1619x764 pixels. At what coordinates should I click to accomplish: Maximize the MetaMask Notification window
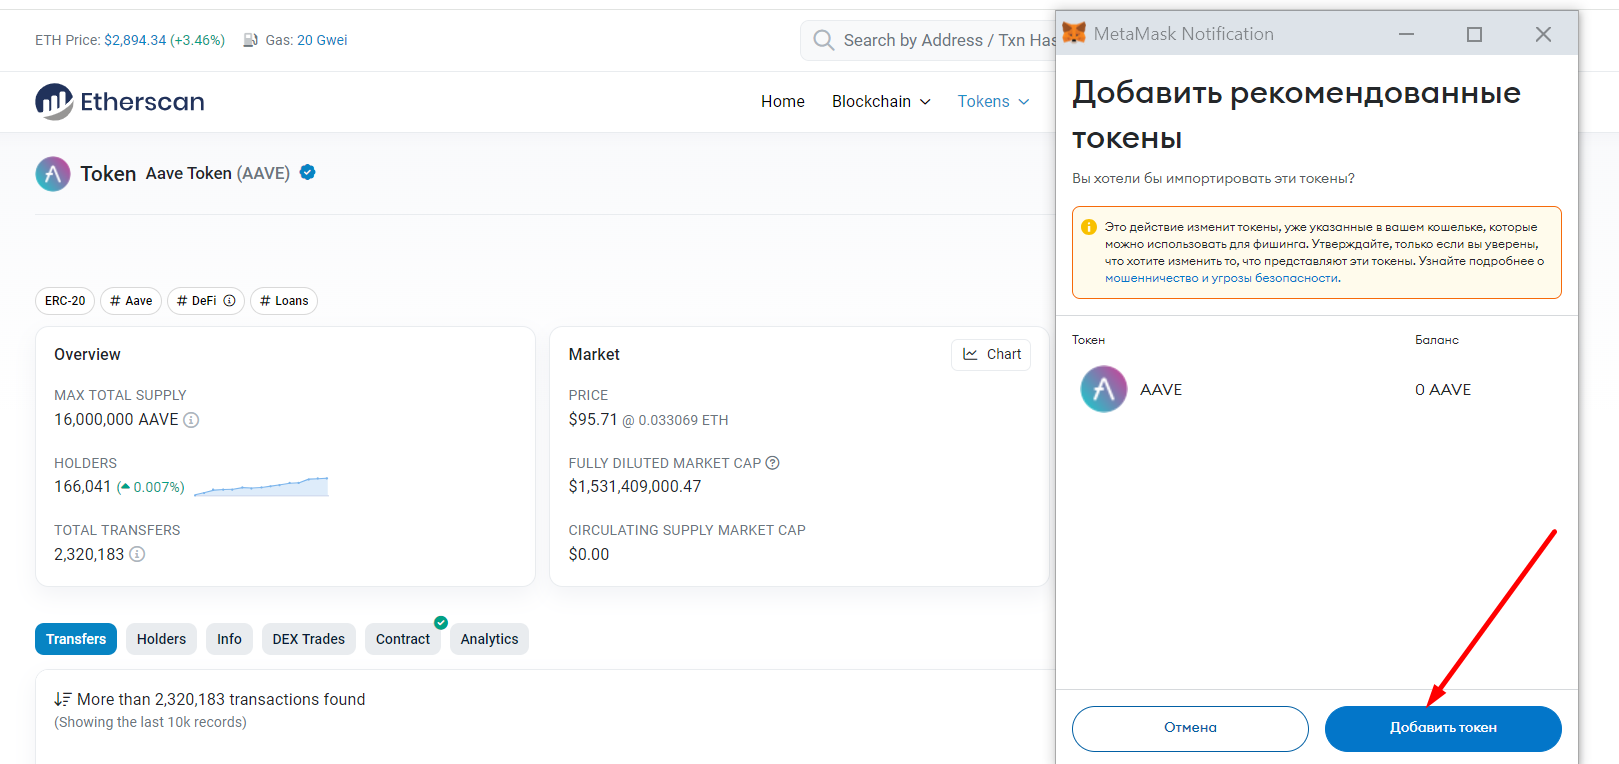click(1474, 34)
